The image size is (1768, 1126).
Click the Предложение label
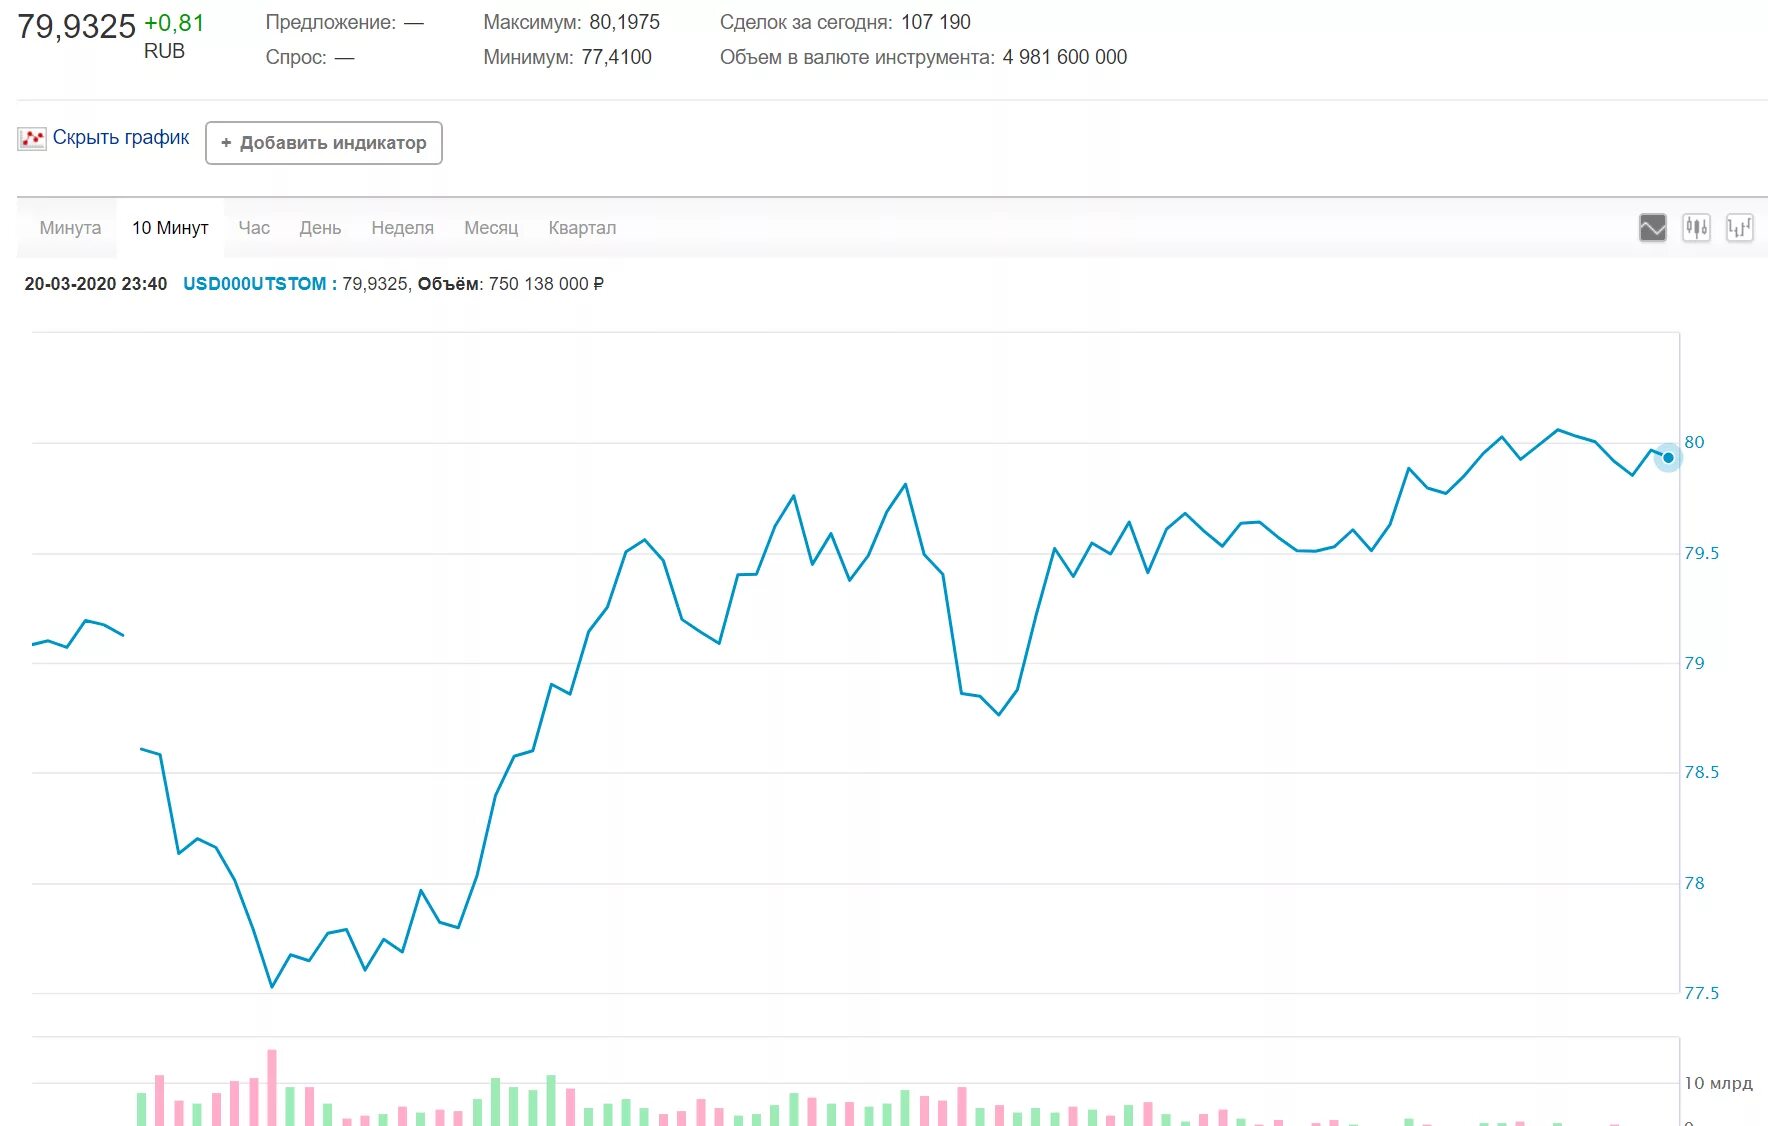[x=331, y=22]
